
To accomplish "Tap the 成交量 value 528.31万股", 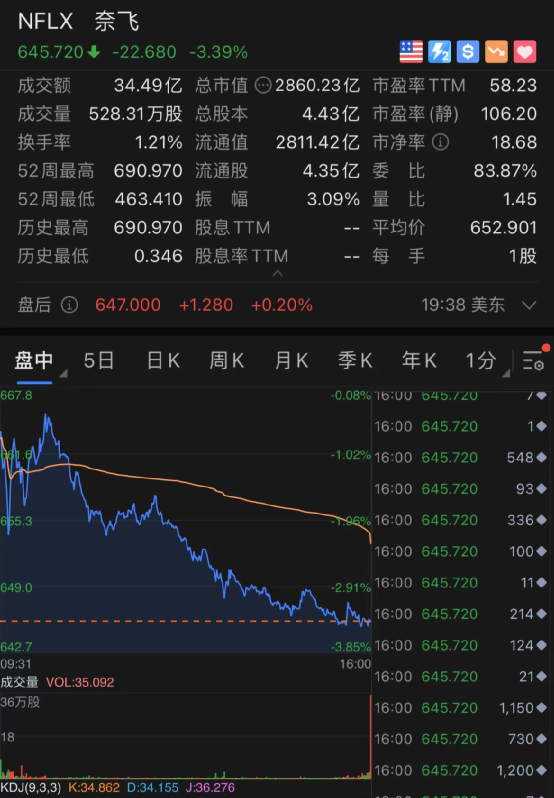I will (x=135, y=114).
